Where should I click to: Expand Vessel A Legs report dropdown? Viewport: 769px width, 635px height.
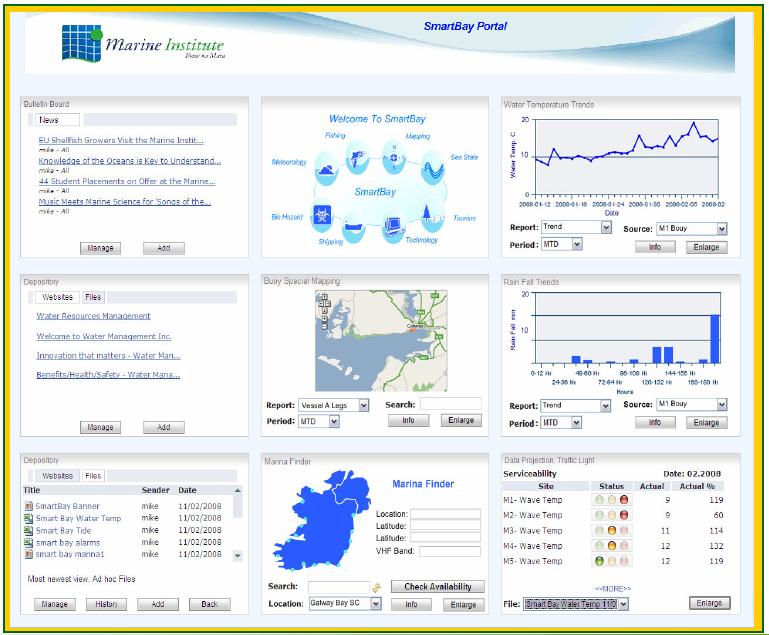click(x=363, y=405)
